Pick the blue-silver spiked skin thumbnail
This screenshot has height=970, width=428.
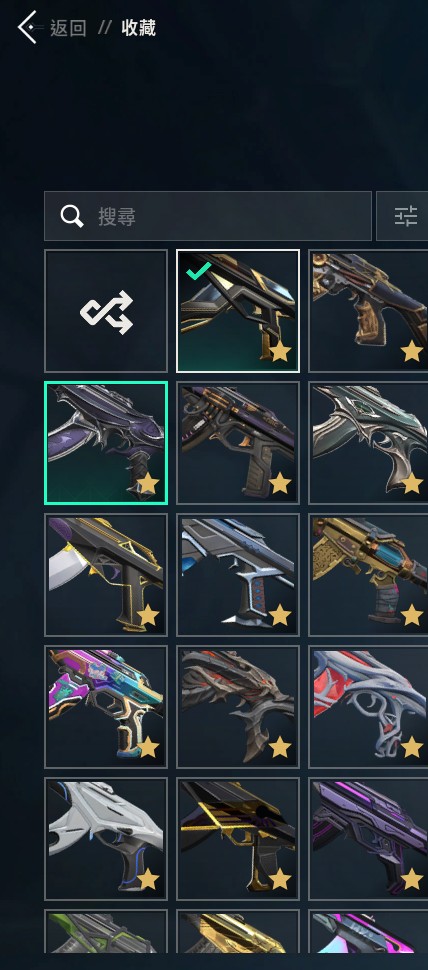tap(238, 575)
